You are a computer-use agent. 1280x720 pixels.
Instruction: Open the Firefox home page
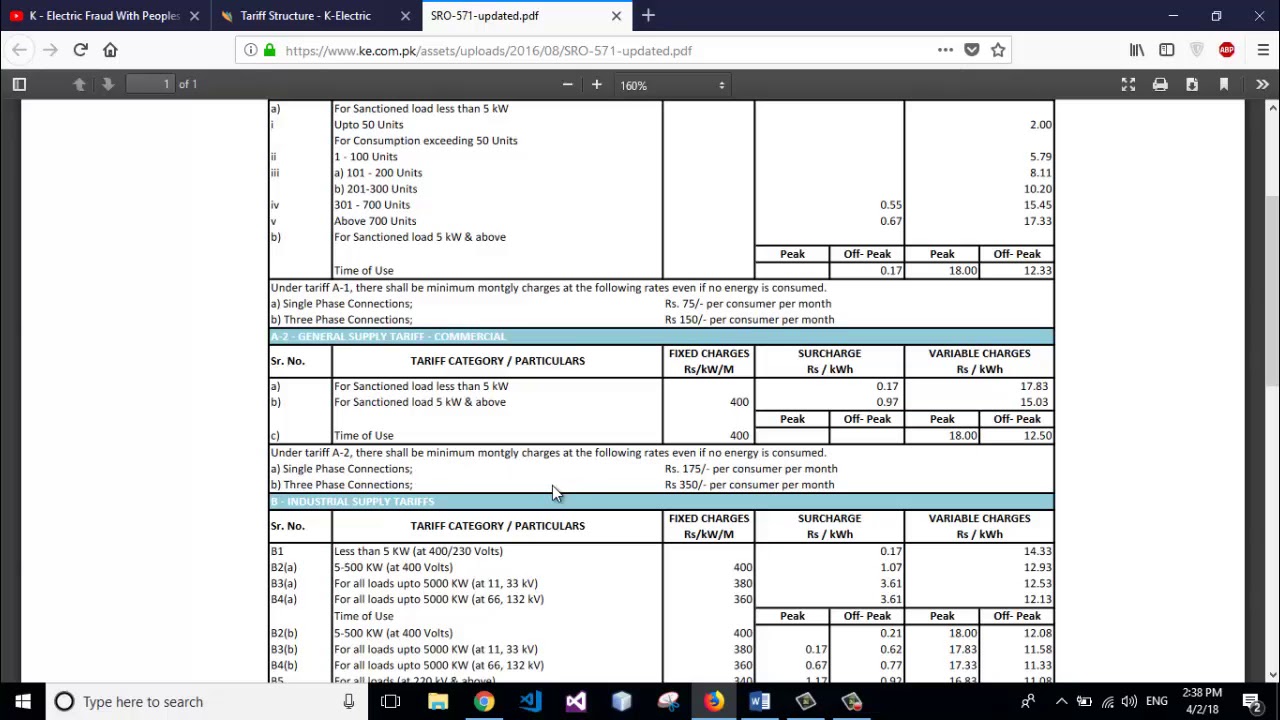tap(110, 50)
